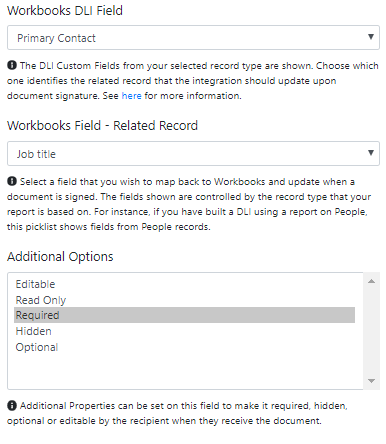The height and width of the screenshot is (444, 386).
Task: Click arrow of Workbooks DLI Field select
Action: point(371,37)
